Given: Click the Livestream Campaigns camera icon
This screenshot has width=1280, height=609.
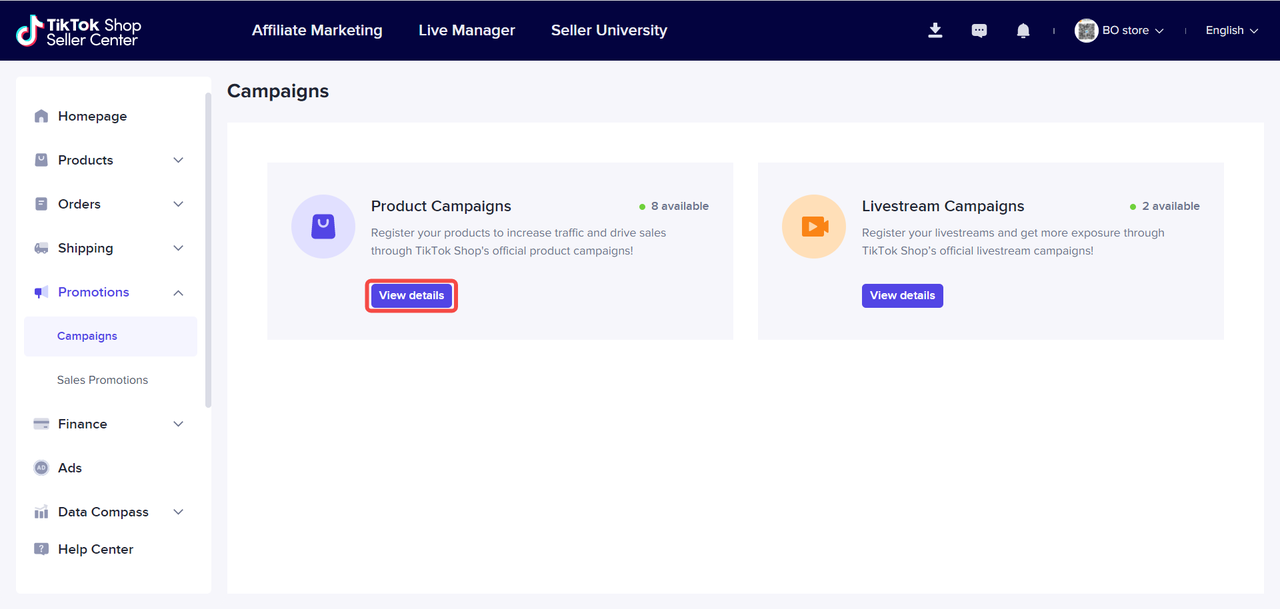Looking at the screenshot, I should [814, 227].
